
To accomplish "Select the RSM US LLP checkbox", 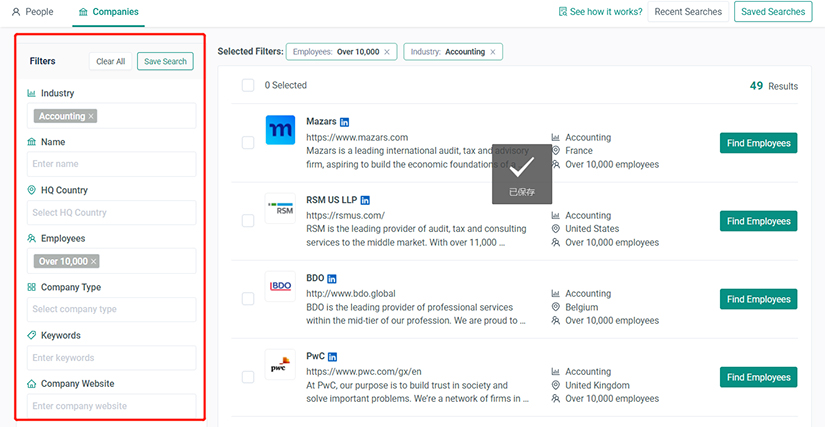I will tap(248, 221).
